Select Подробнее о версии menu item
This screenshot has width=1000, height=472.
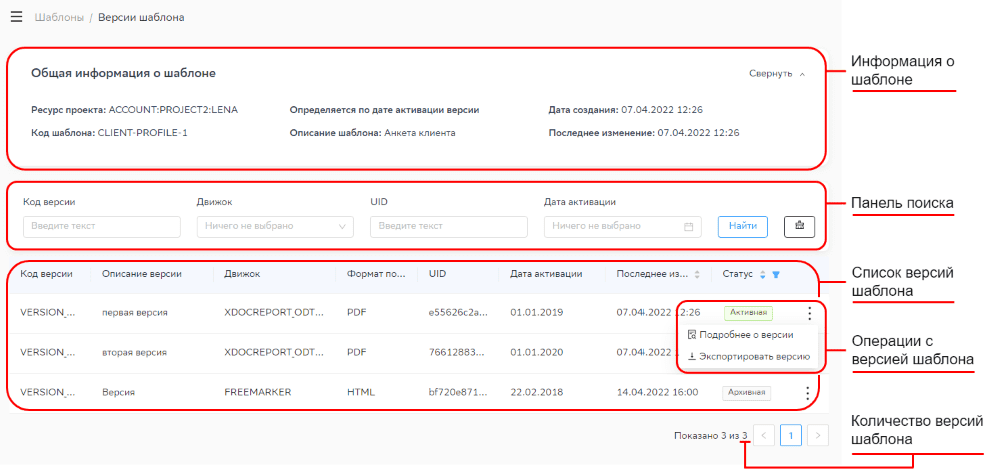[748, 335]
